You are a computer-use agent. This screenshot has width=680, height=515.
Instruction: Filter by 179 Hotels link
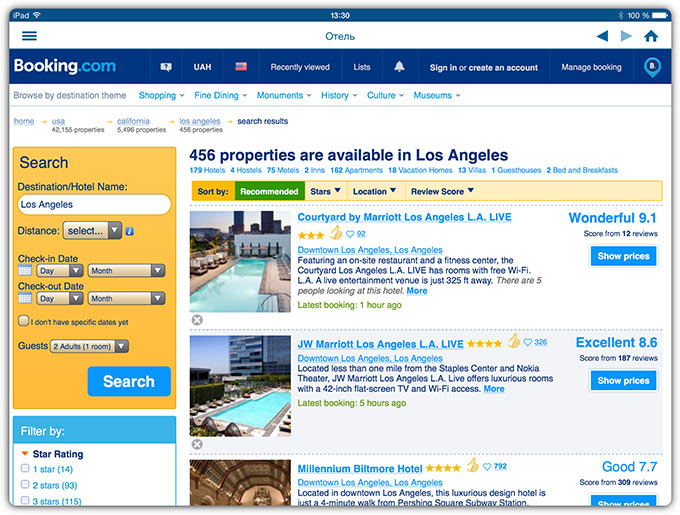[x=207, y=170]
